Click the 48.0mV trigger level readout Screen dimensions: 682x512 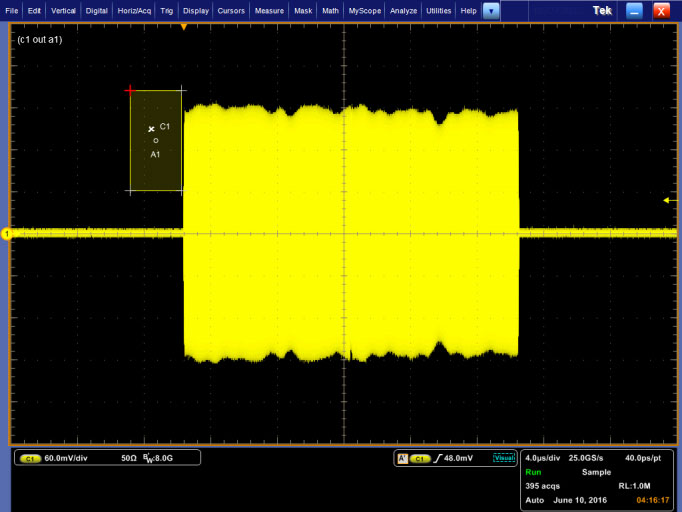[x=461, y=458]
